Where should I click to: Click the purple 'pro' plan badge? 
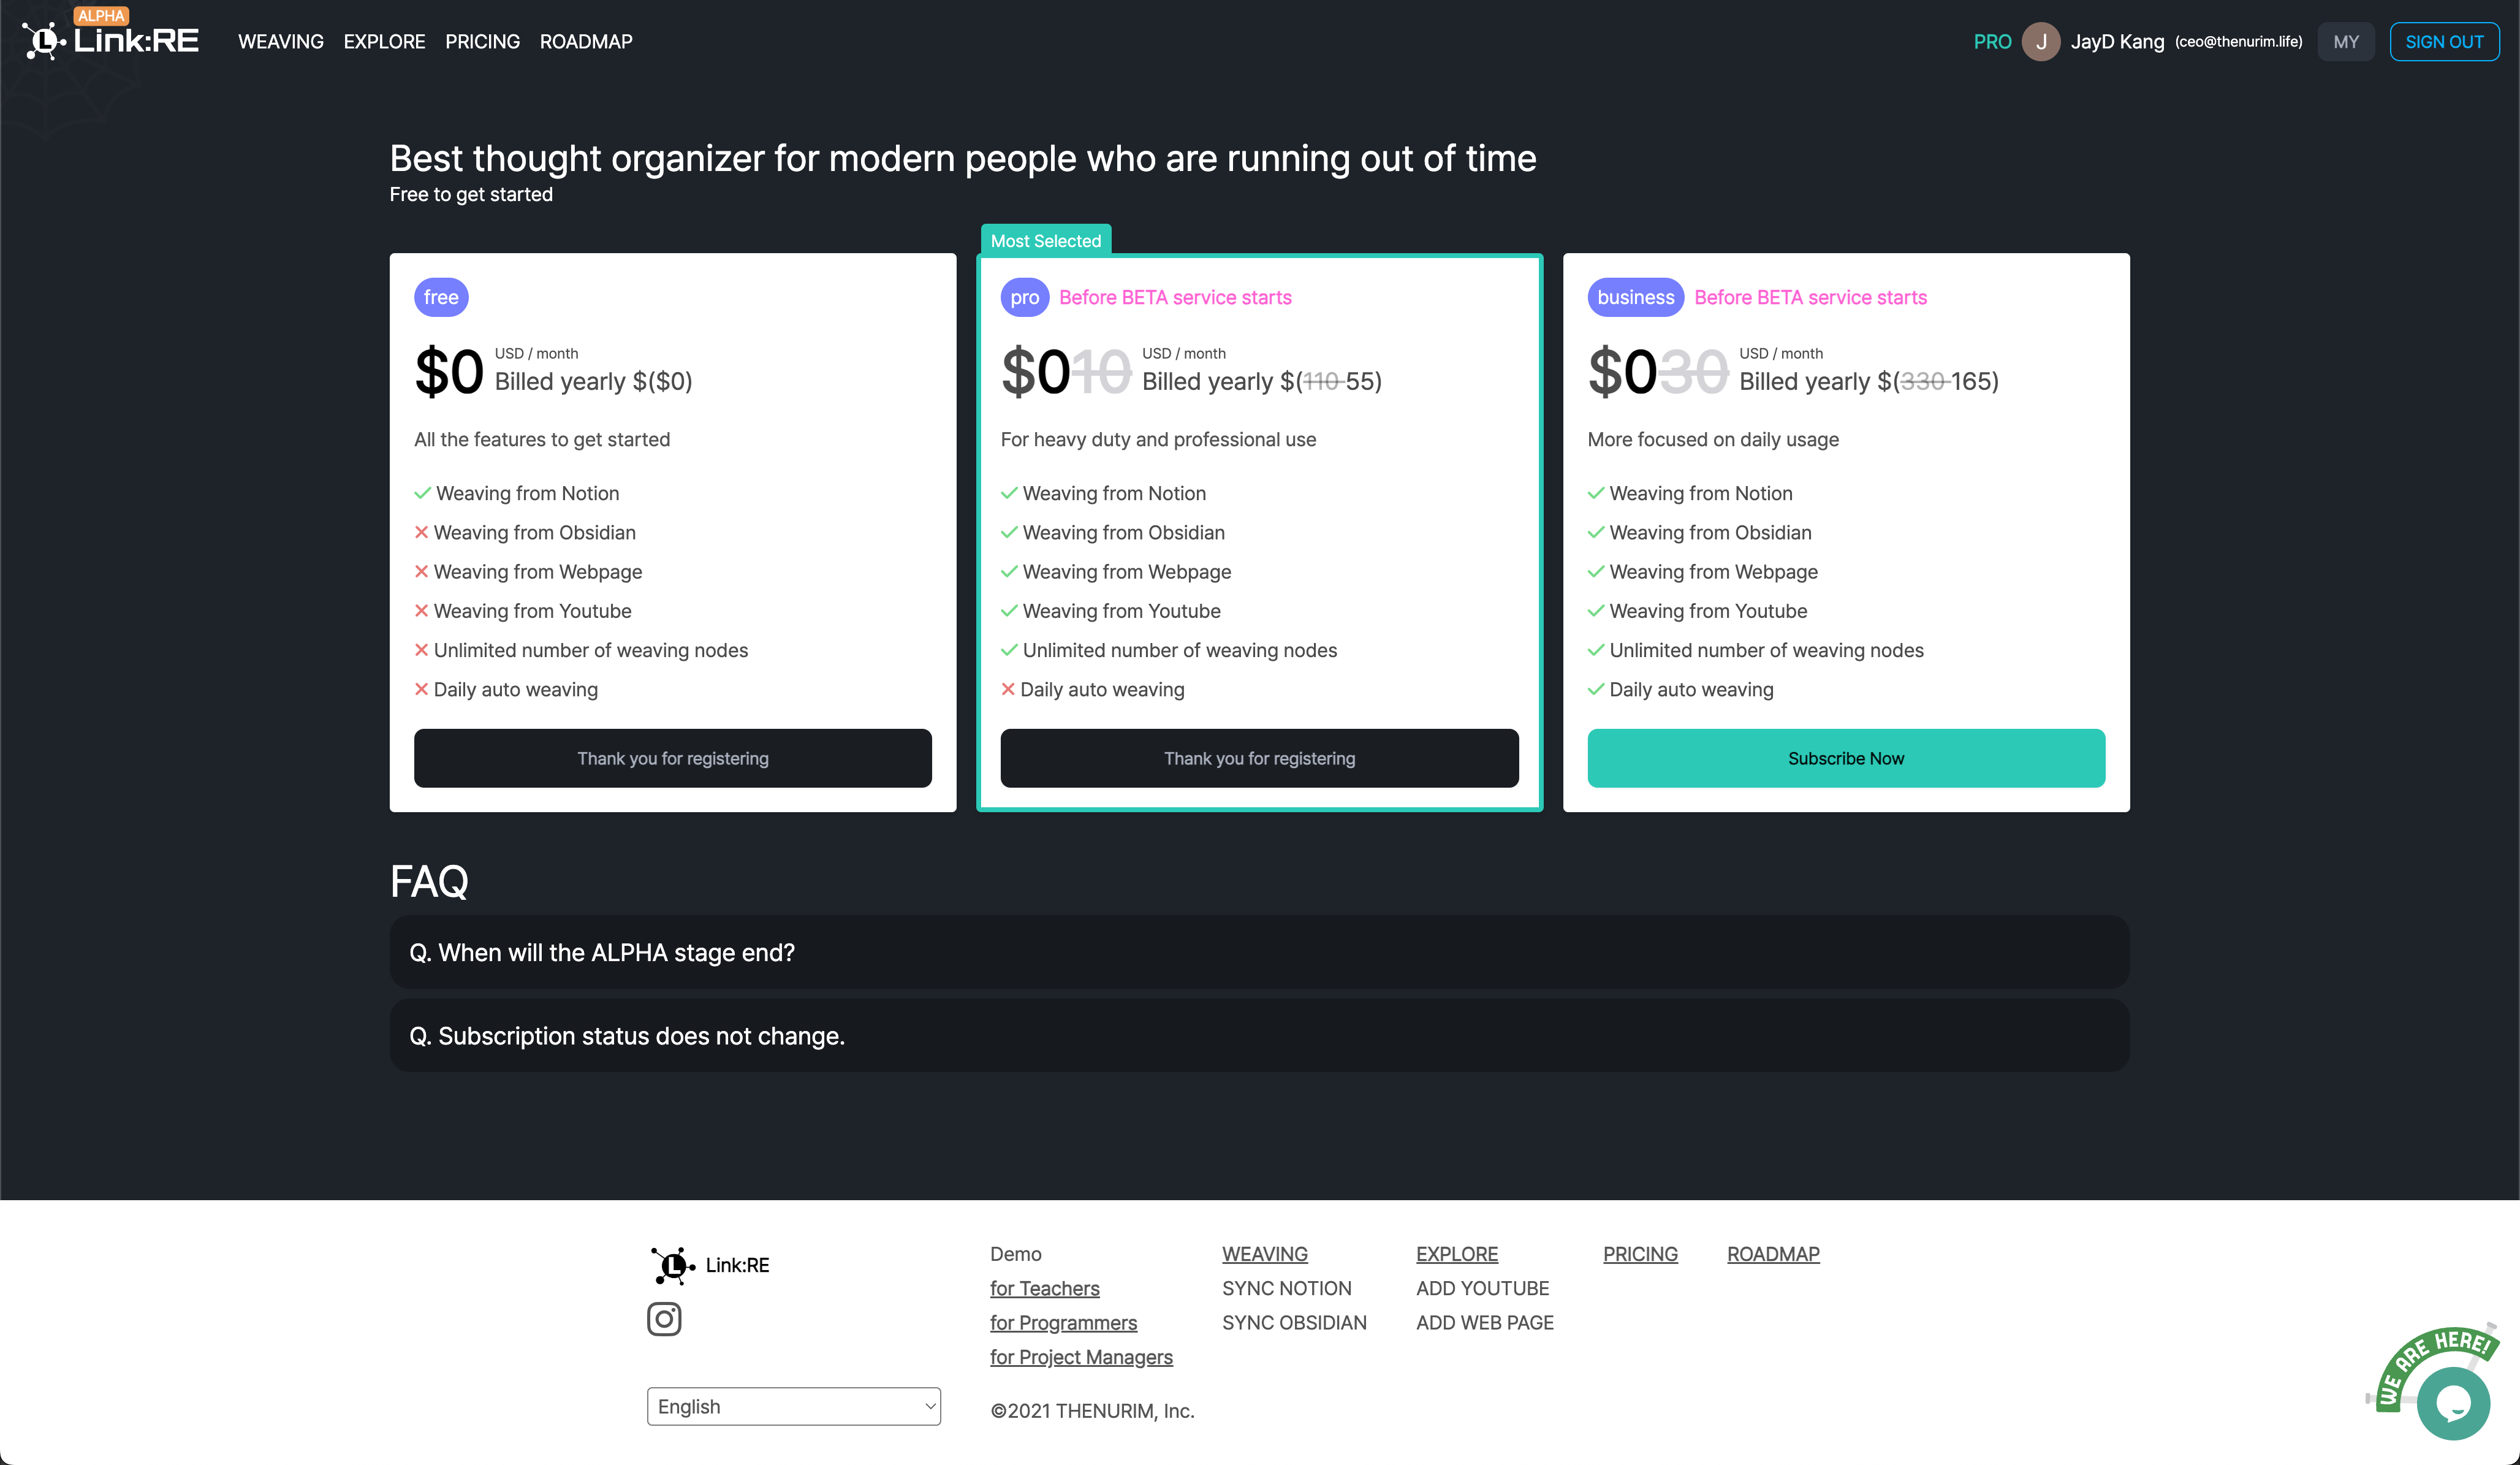1024,297
